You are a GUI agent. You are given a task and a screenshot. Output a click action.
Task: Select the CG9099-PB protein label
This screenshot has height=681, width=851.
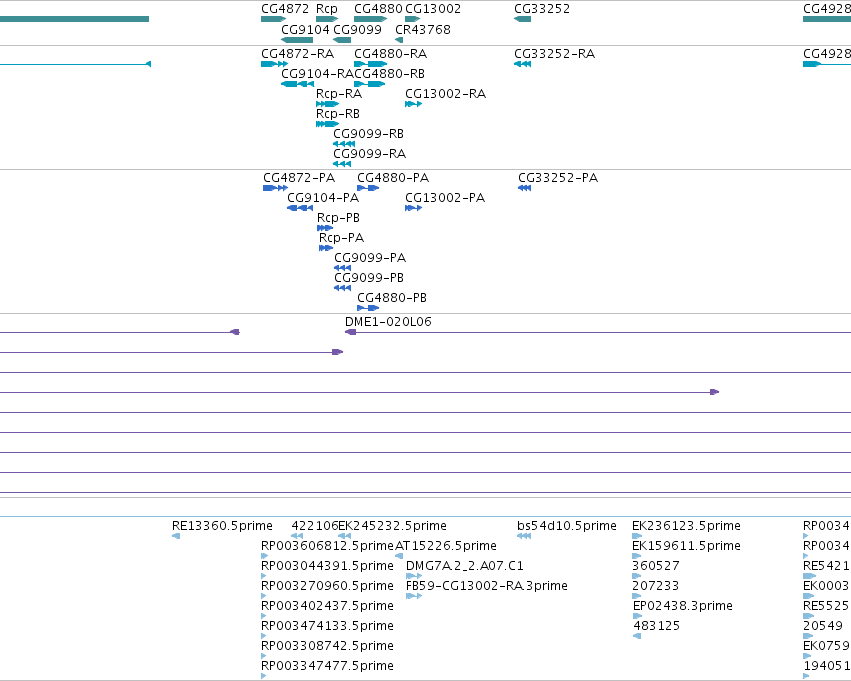coord(369,278)
